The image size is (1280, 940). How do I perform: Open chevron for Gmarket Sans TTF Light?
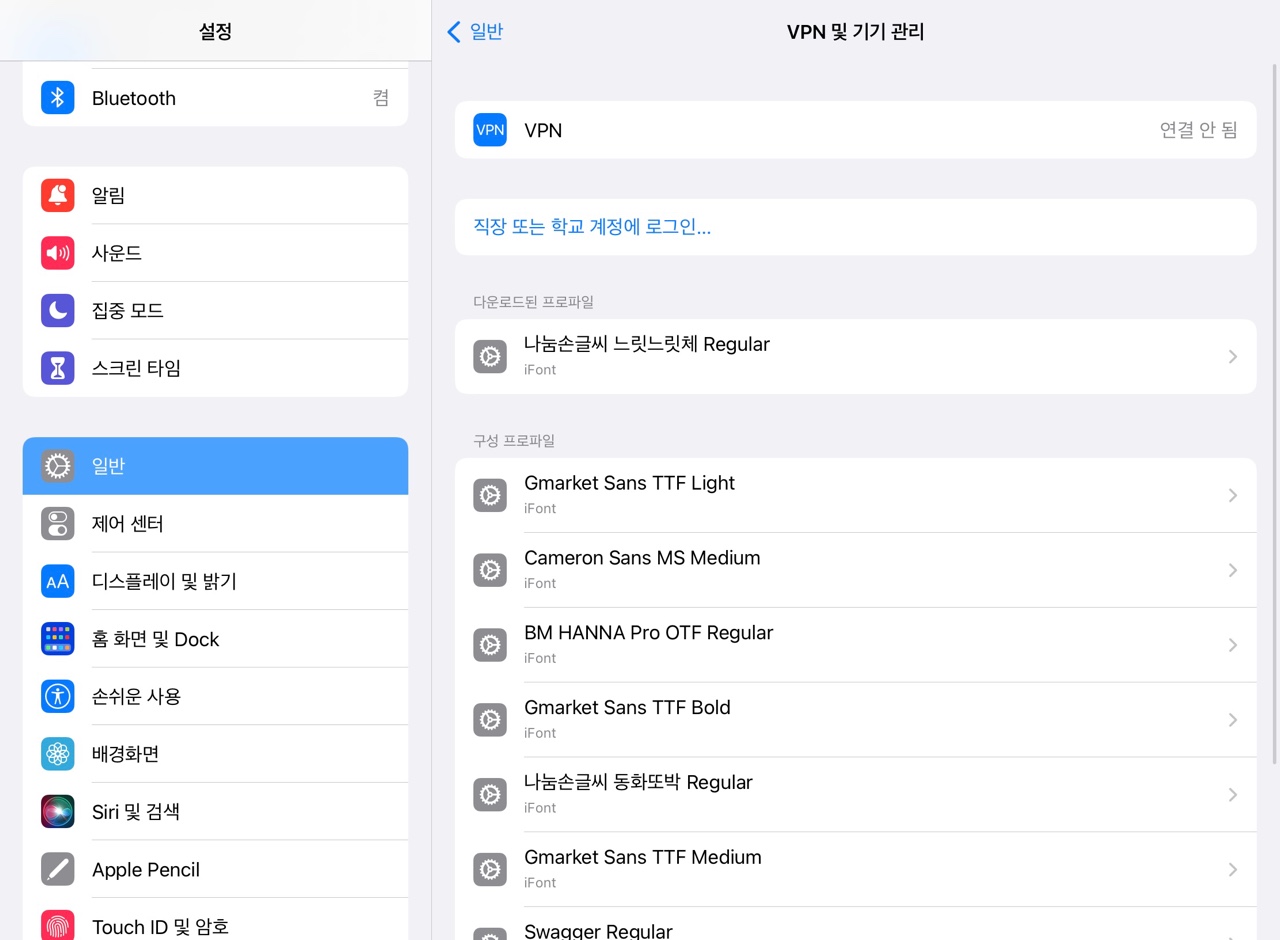click(1232, 495)
